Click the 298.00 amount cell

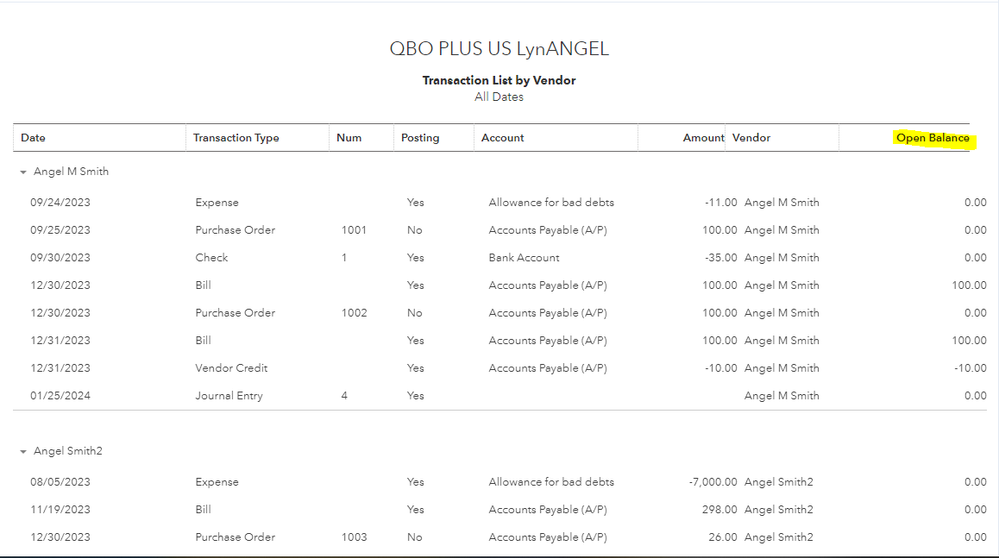click(x=720, y=510)
